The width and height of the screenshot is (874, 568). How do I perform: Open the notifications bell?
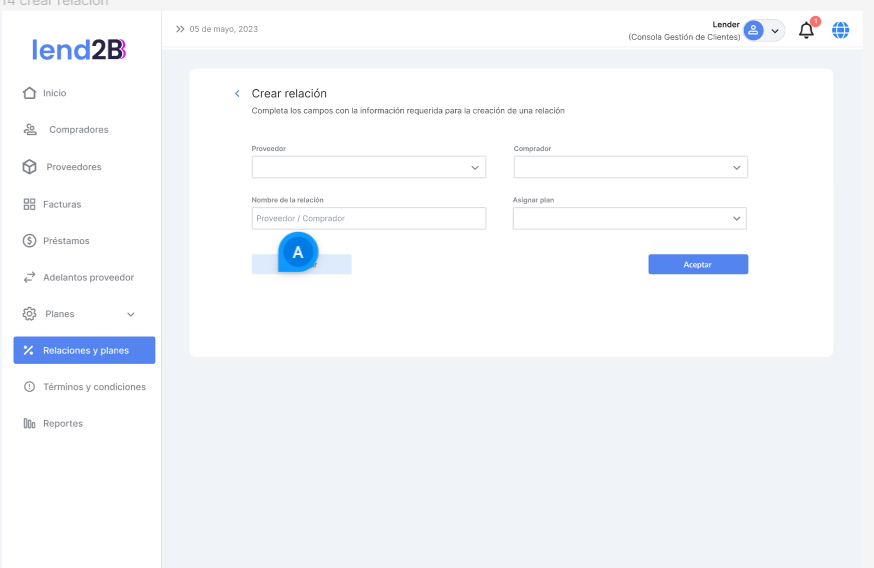tap(806, 30)
